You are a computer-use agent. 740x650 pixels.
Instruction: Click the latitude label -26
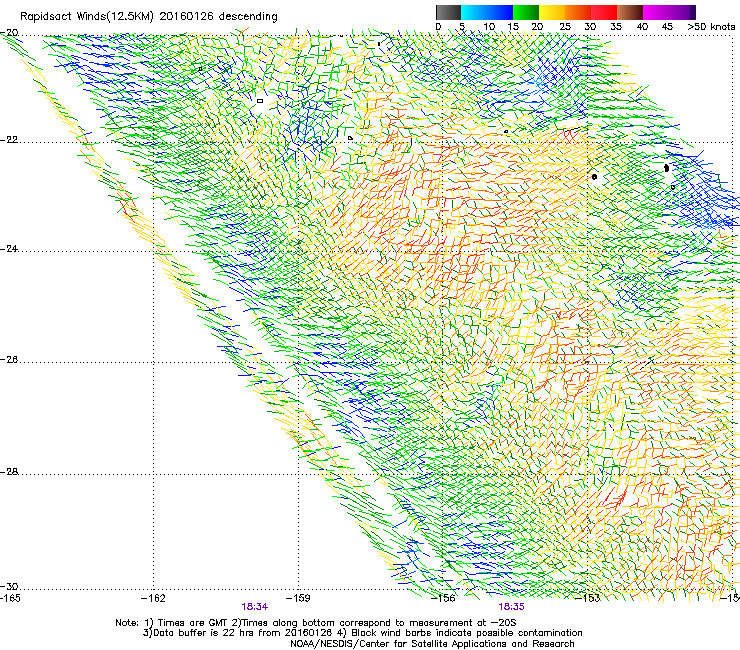9,360
